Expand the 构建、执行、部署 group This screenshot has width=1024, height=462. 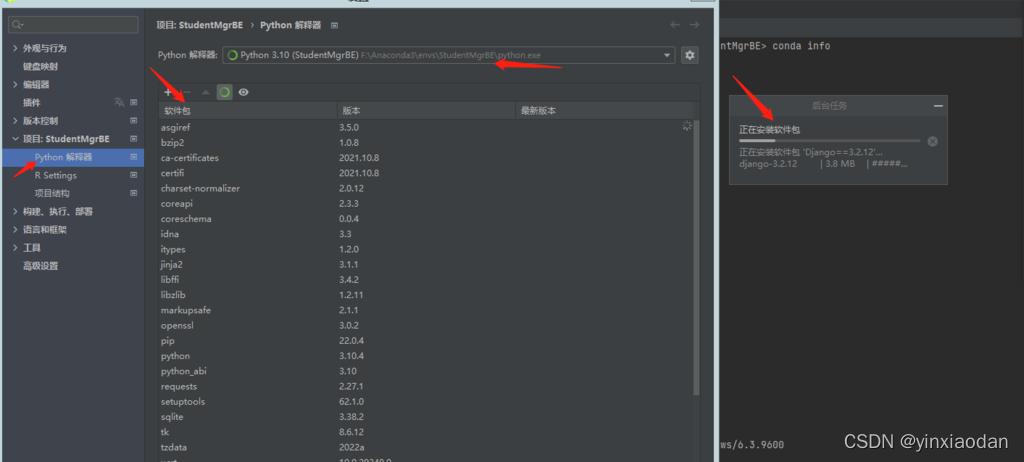[15, 212]
